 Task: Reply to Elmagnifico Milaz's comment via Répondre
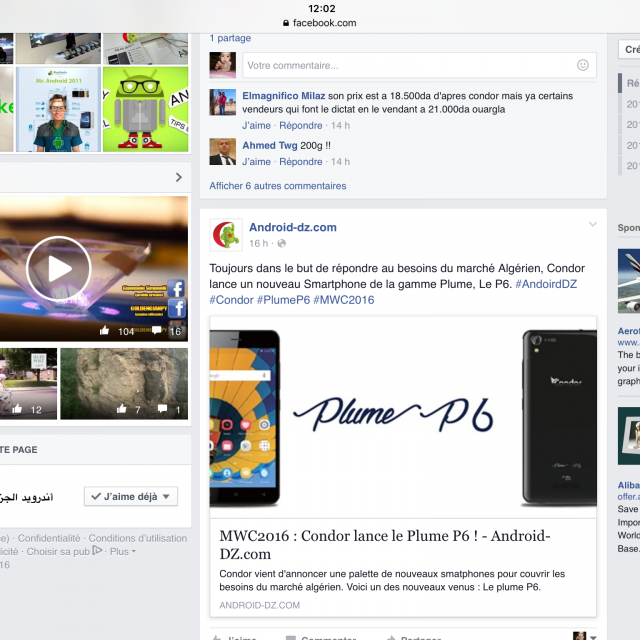point(301,126)
